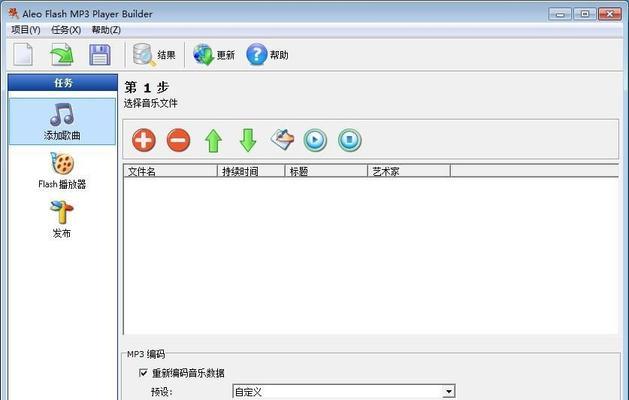Sort by 艺术家 column header
The height and width of the screenshot is (400, 629).
[409, 171]
